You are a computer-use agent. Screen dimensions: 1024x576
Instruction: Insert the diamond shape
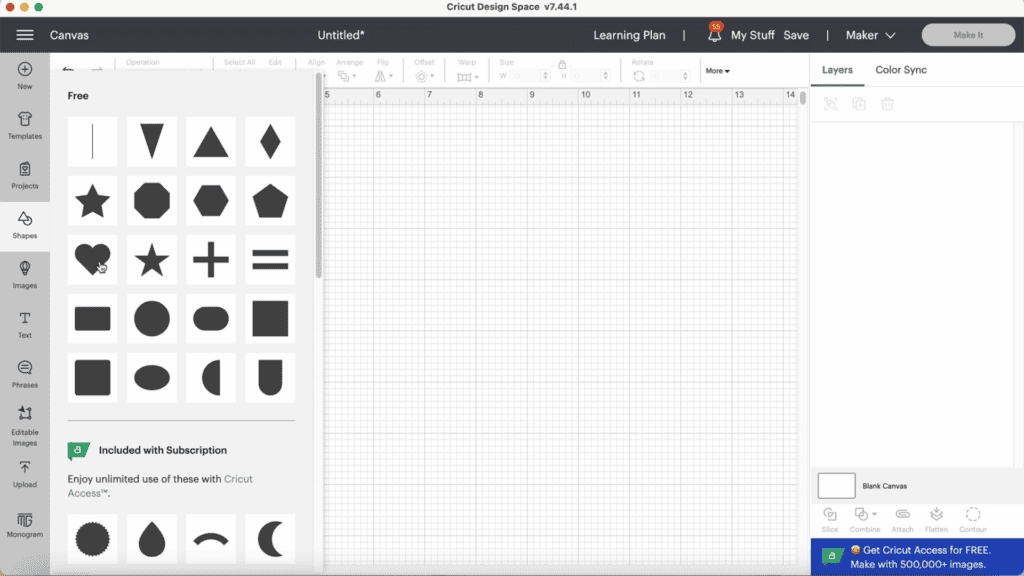click(x=270, y=142)
